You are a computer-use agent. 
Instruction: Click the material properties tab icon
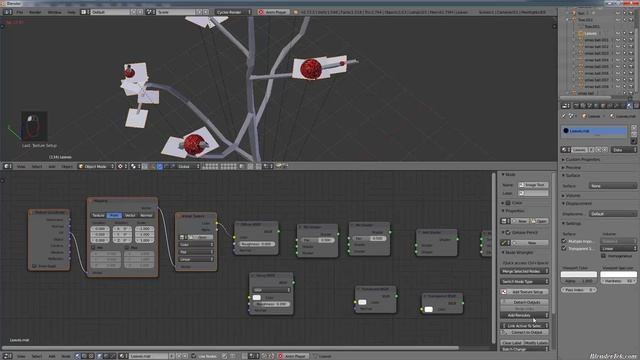pyautogui.click(x=629, y=106)
